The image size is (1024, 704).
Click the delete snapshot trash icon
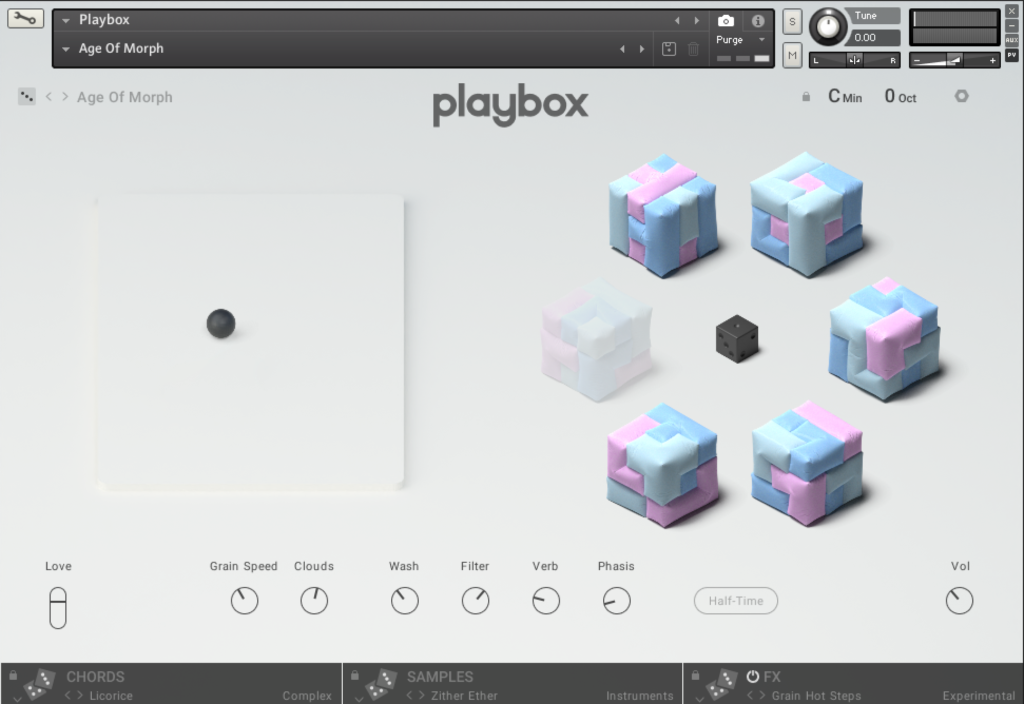pos(694,49)
